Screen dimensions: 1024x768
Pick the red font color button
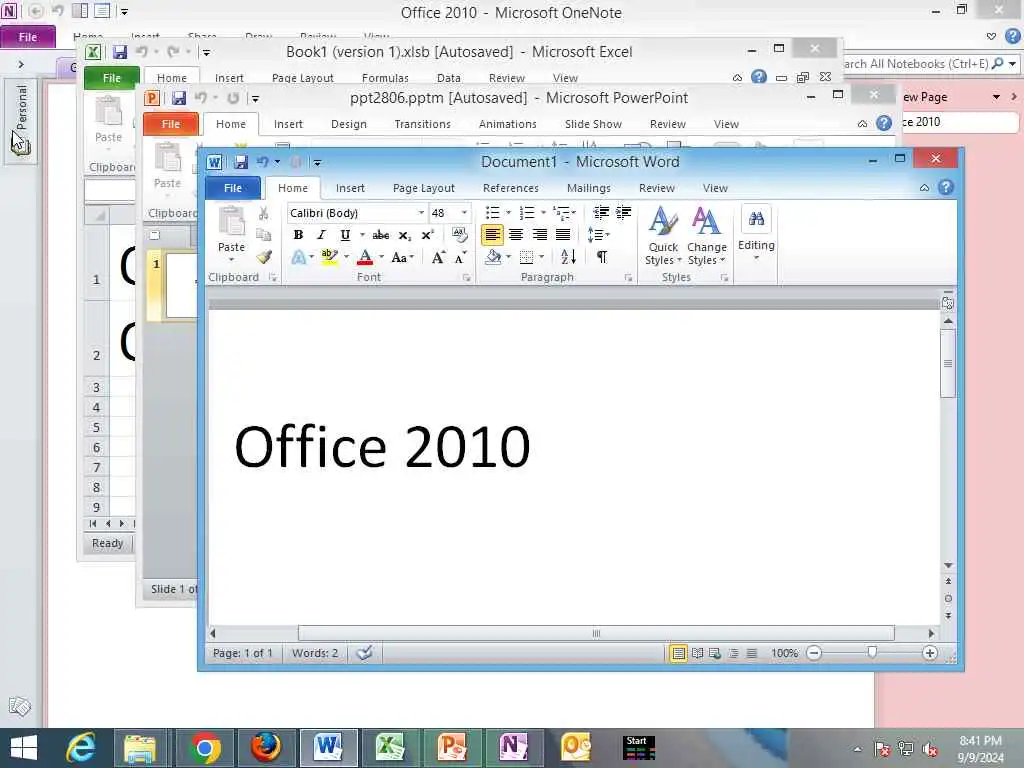[x=365, y=257]
